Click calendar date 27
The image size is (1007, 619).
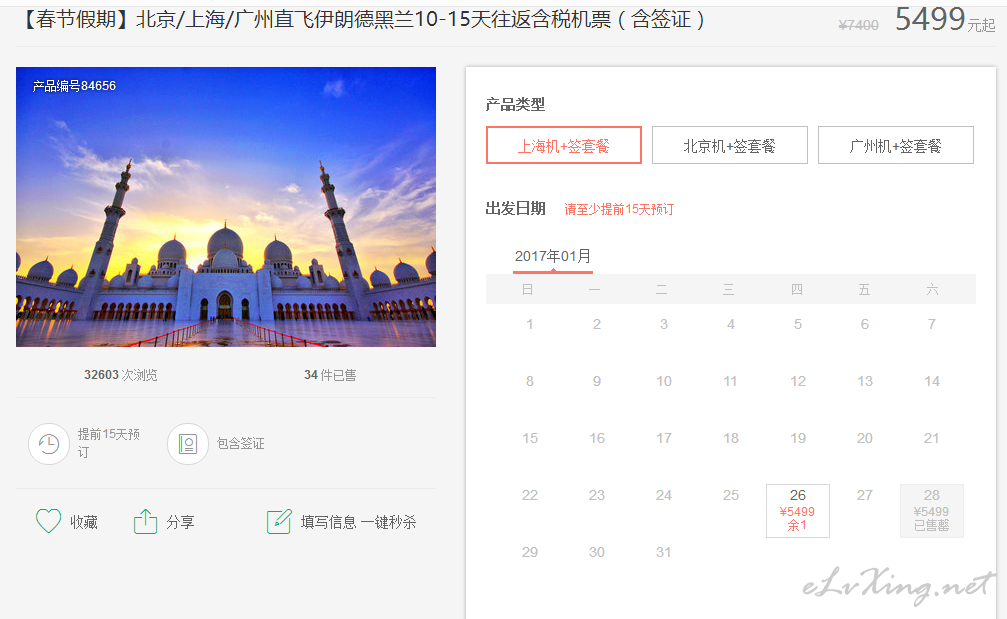[864, 495]
